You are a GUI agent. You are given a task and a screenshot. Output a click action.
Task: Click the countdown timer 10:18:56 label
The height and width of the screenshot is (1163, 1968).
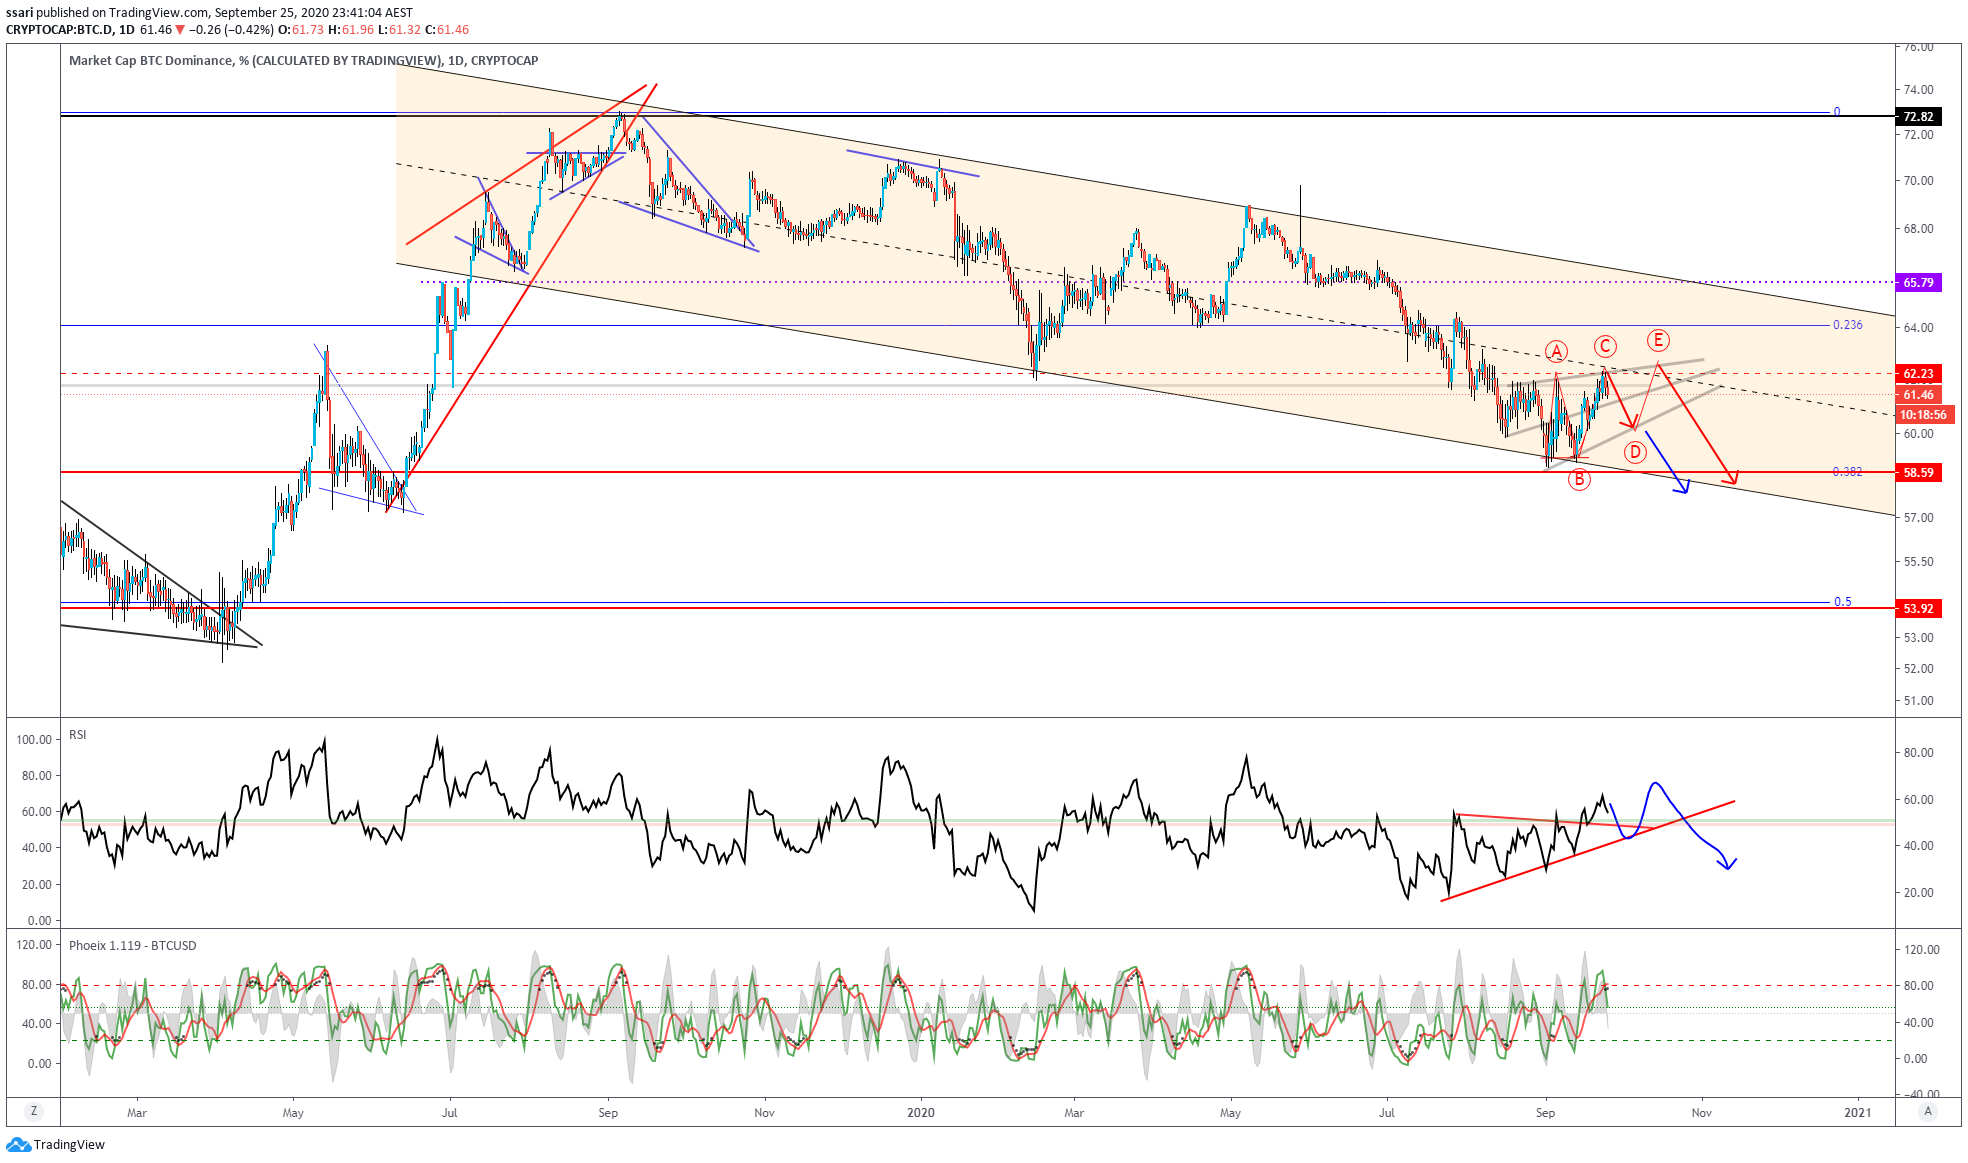pos(1923,415)
